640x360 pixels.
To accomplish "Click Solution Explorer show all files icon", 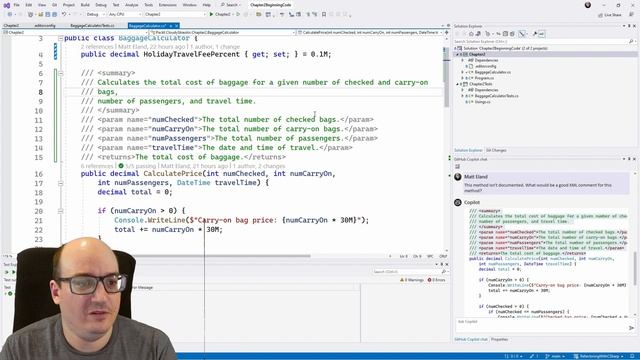I will (512, 34).
